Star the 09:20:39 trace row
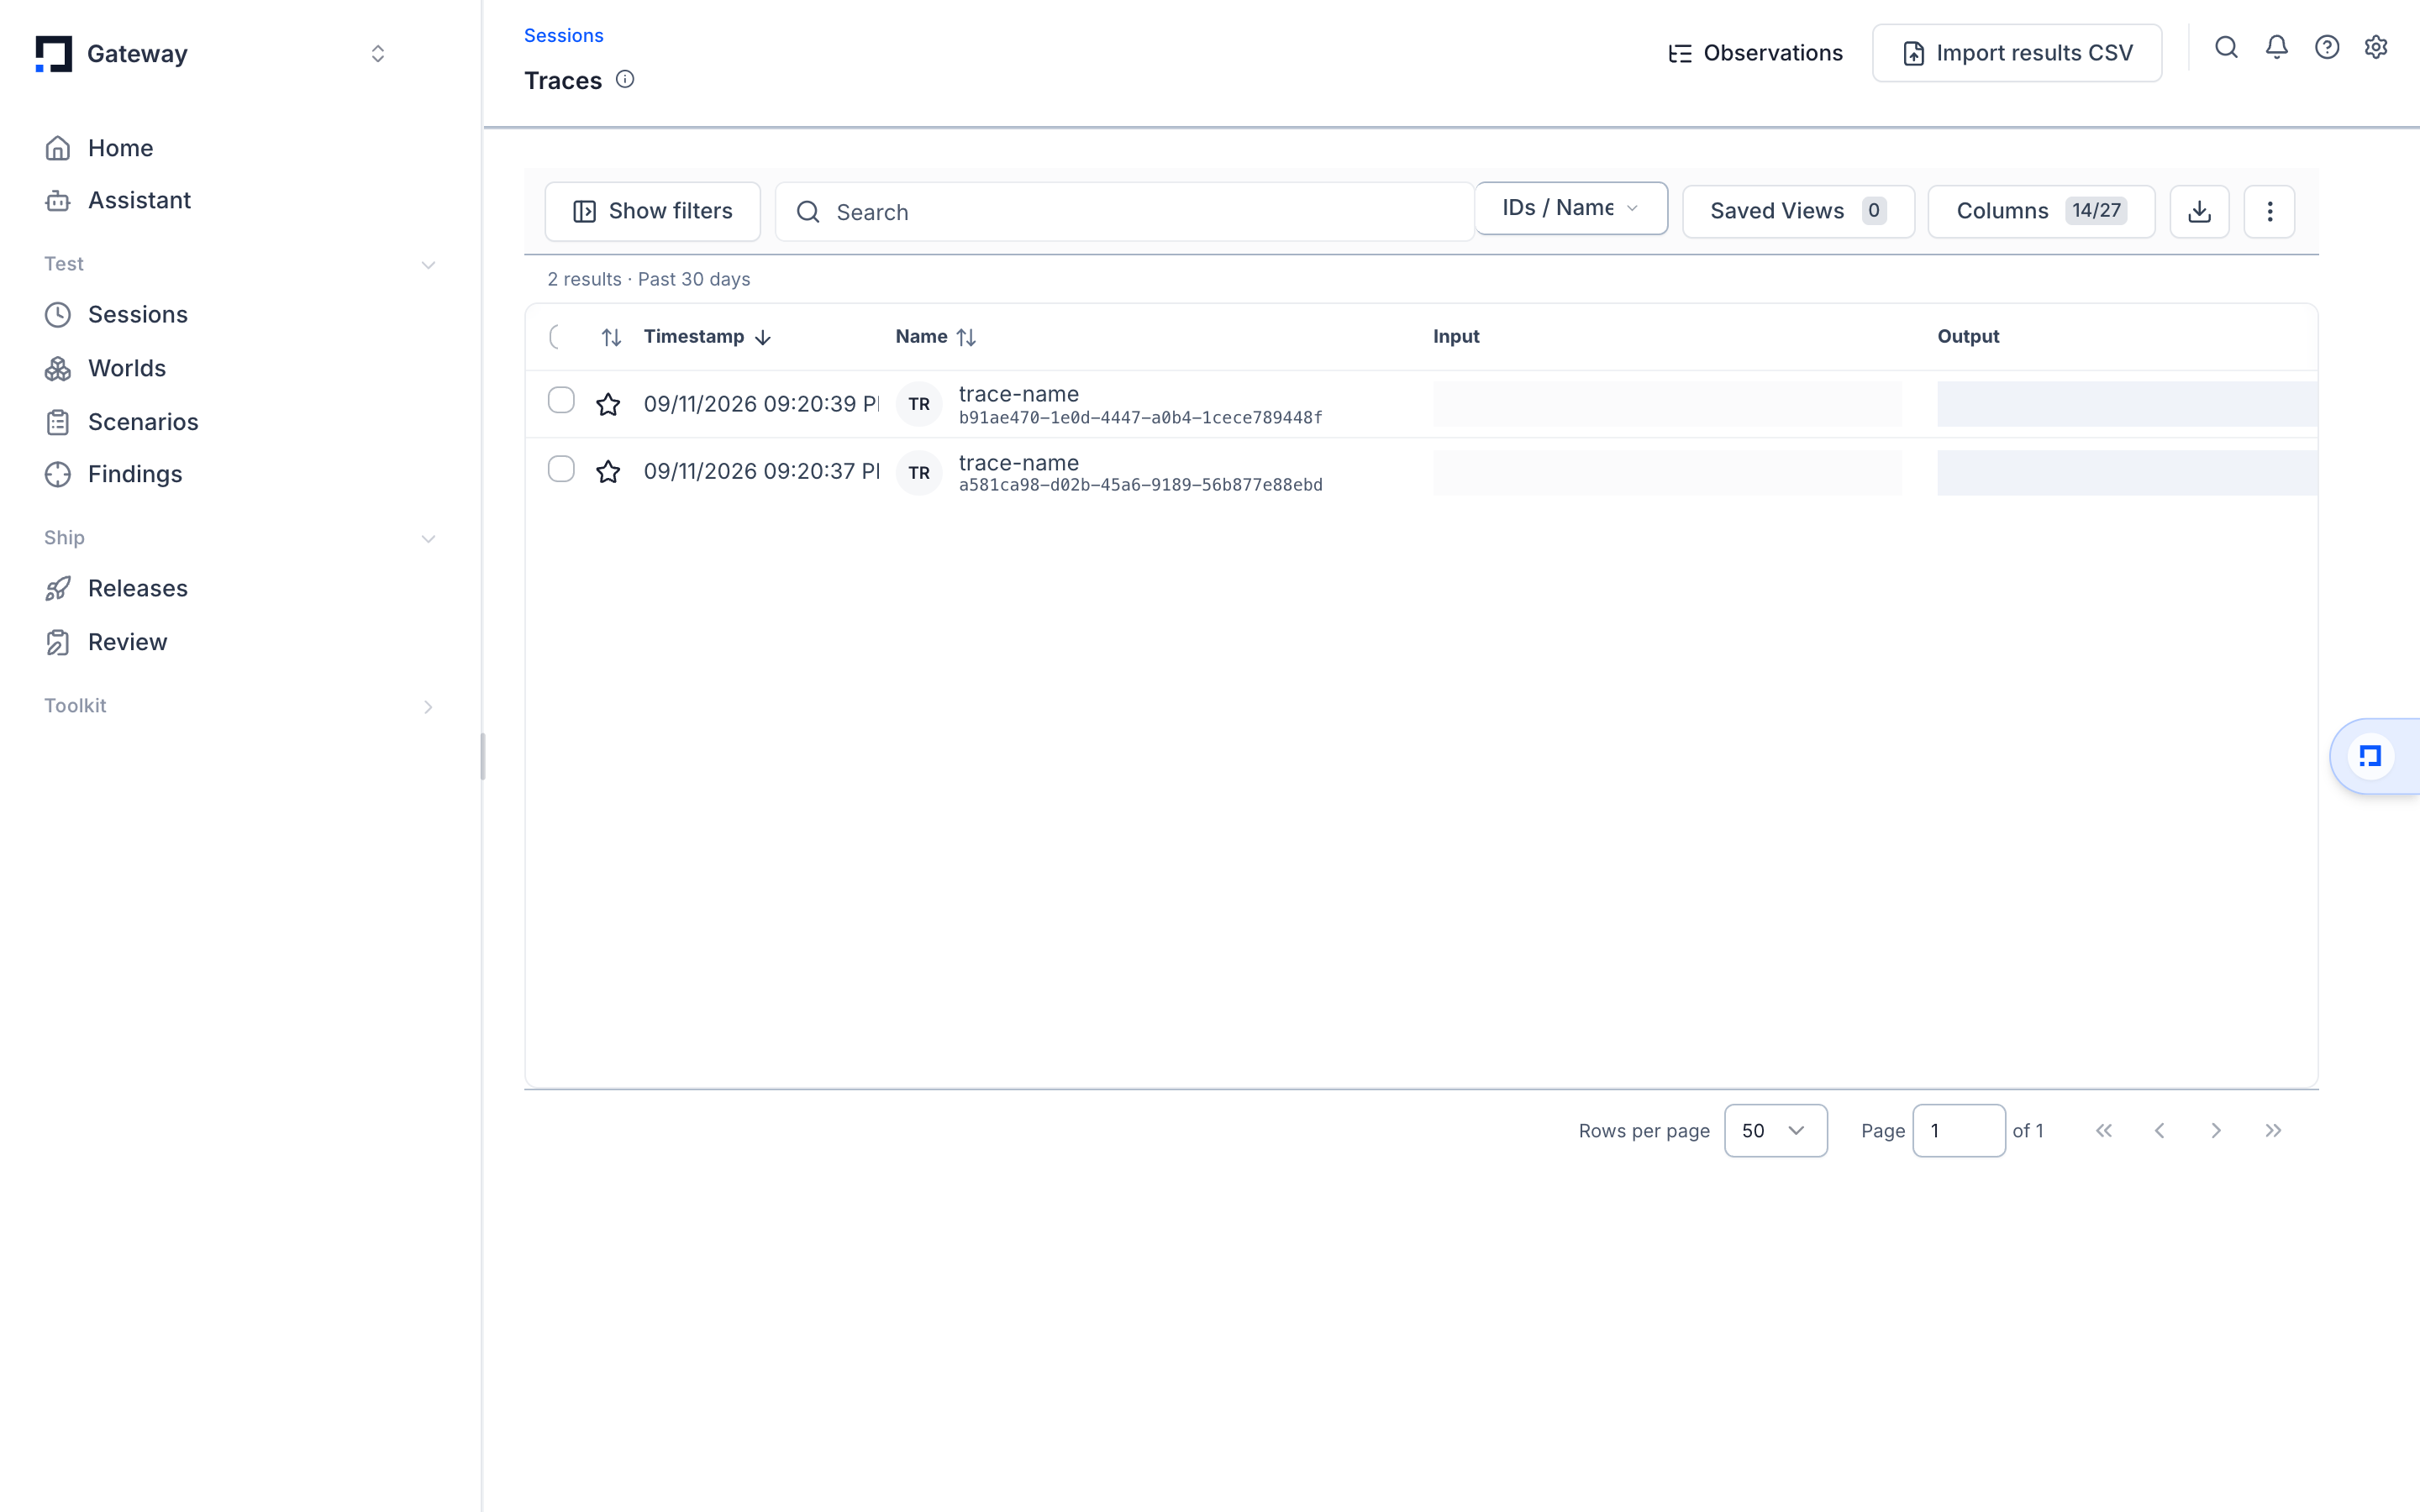Screen dimensions: 2420x1512 [x=608, y=404]
